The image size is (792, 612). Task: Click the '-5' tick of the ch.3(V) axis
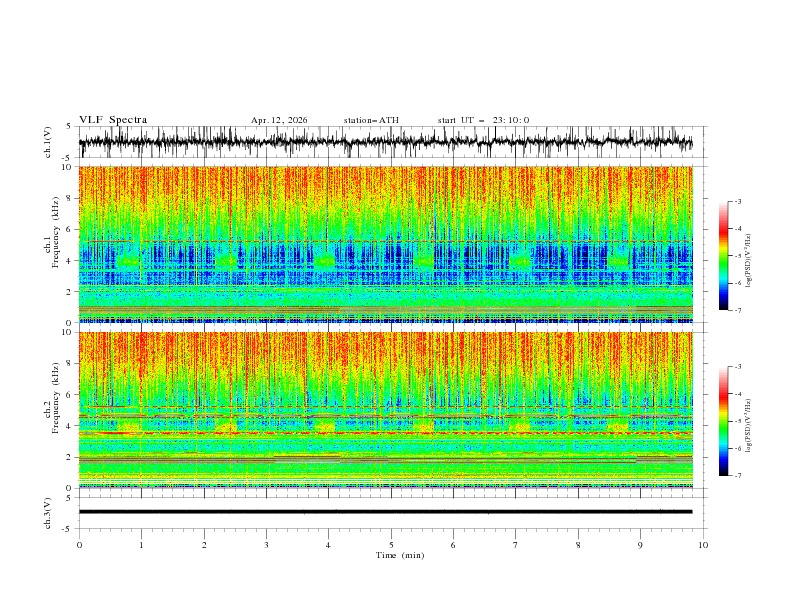[68, 529]
